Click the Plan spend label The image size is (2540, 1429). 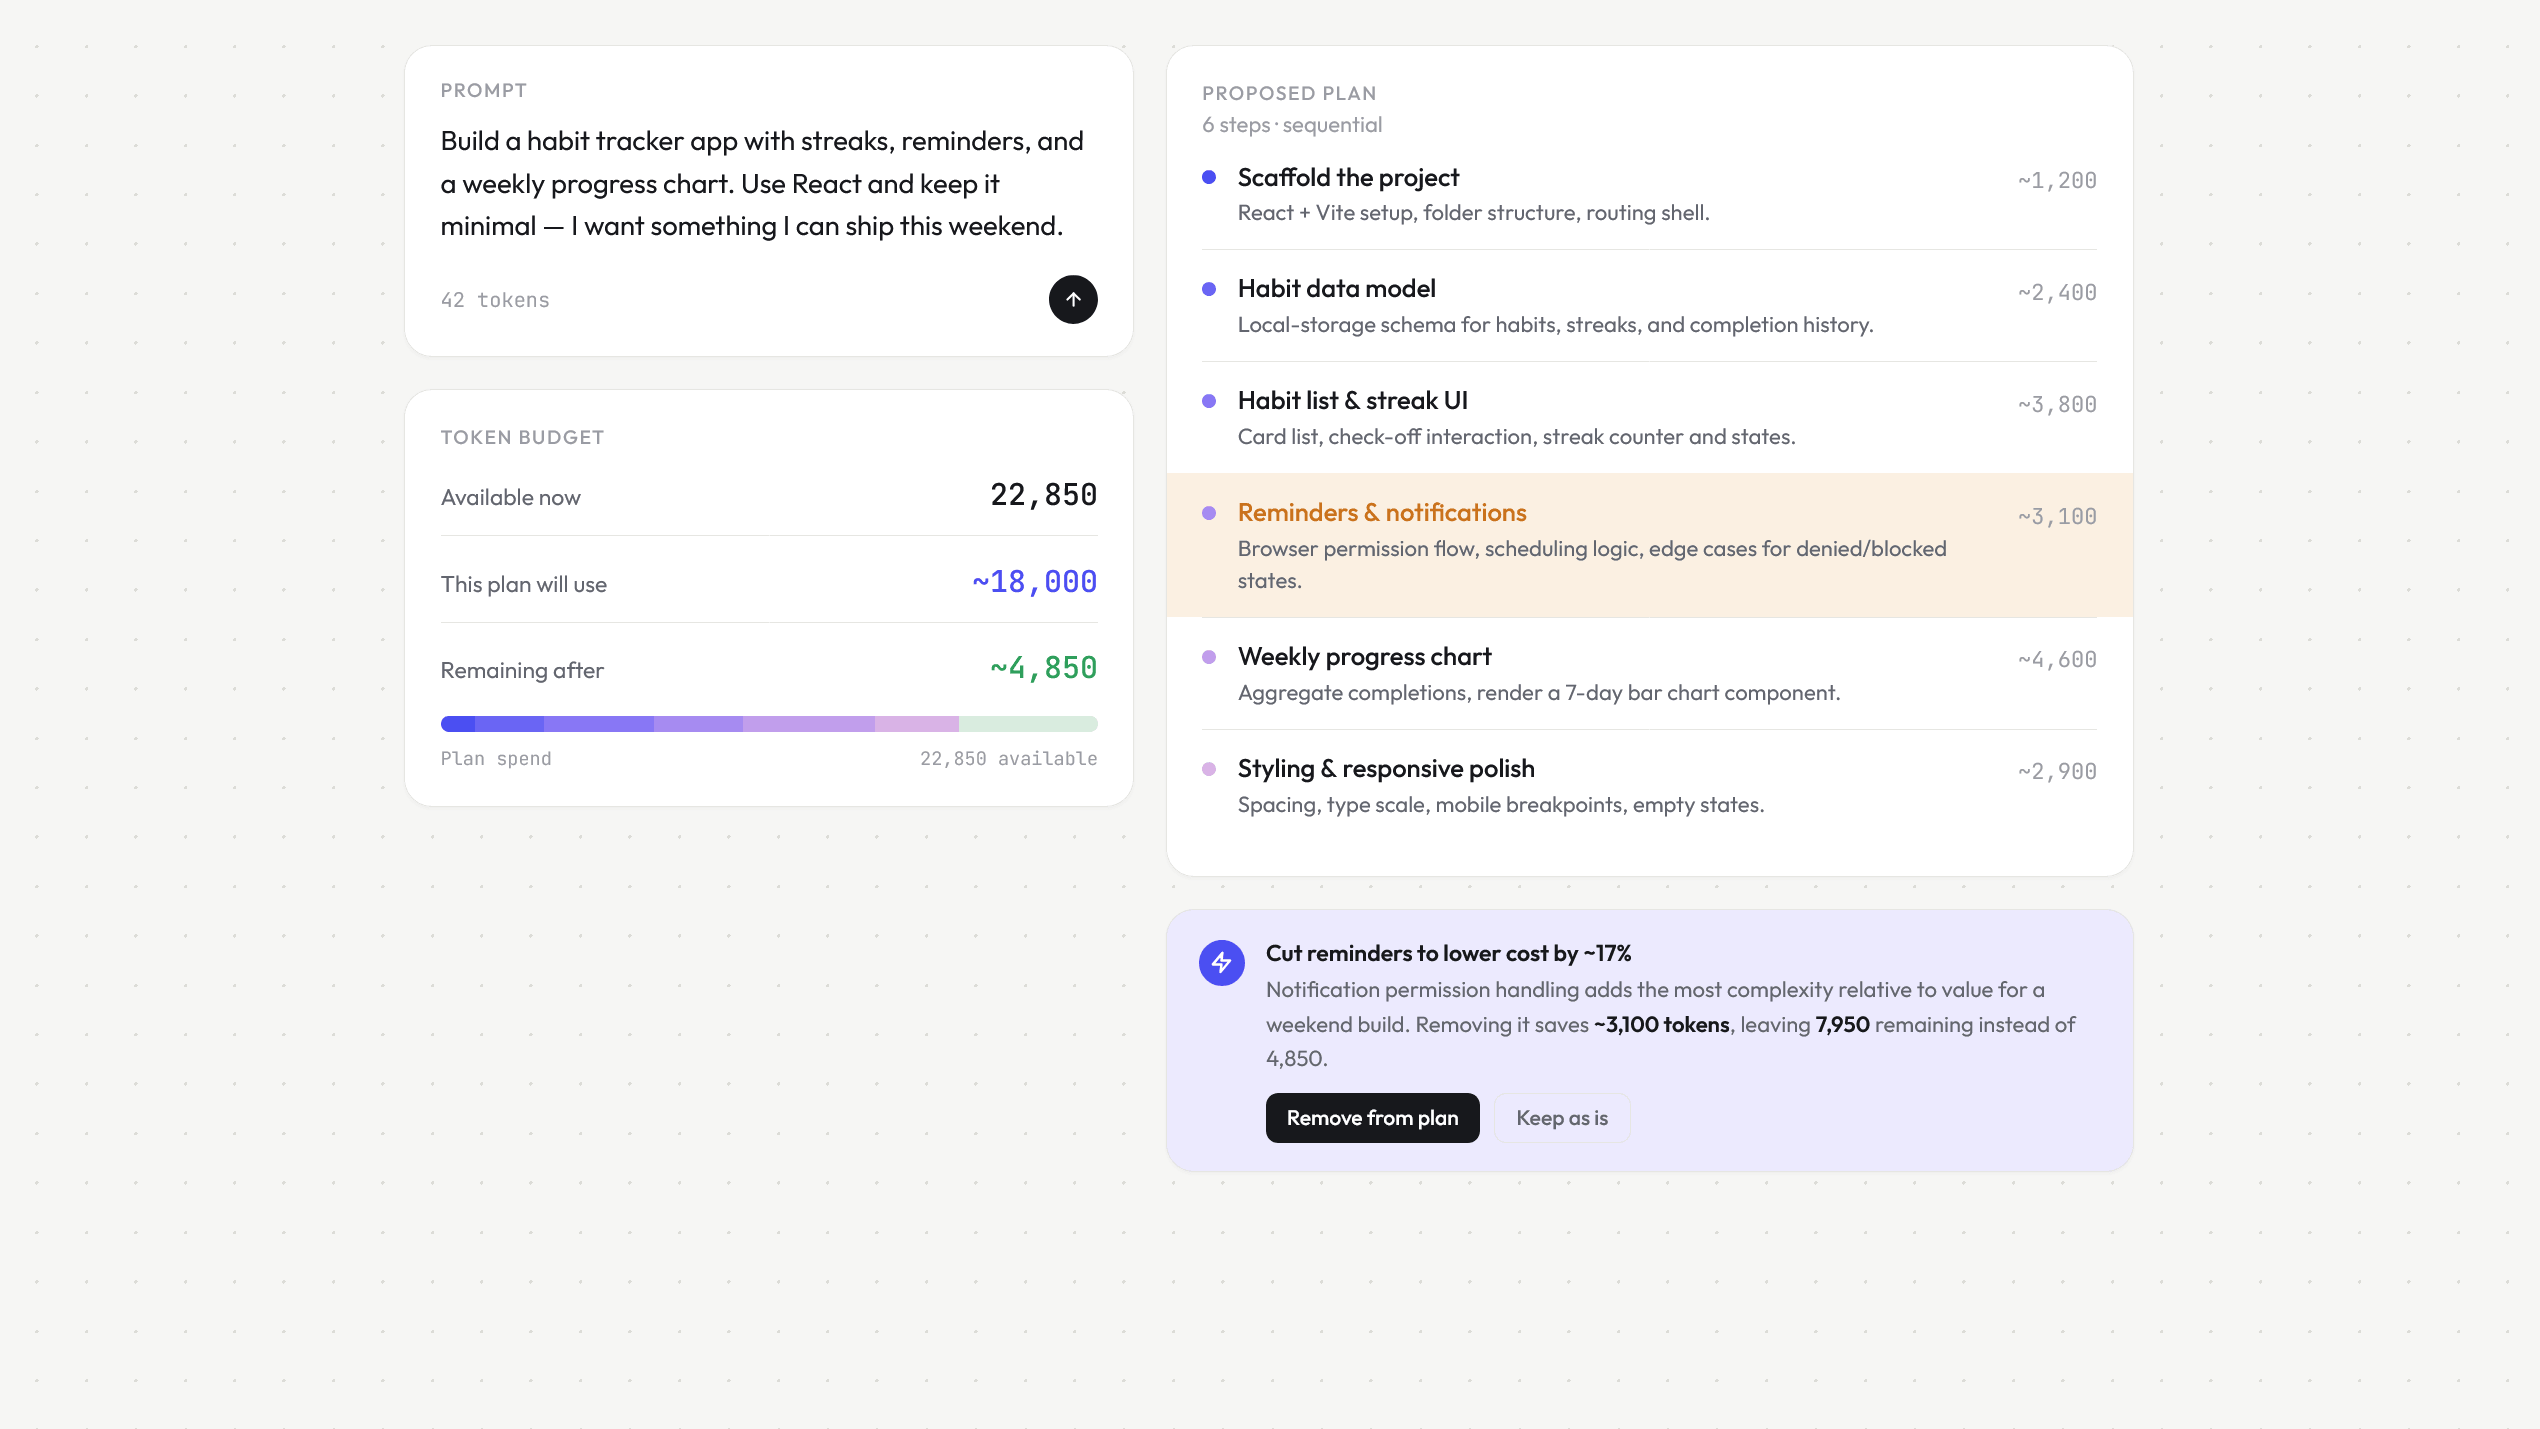496,759
